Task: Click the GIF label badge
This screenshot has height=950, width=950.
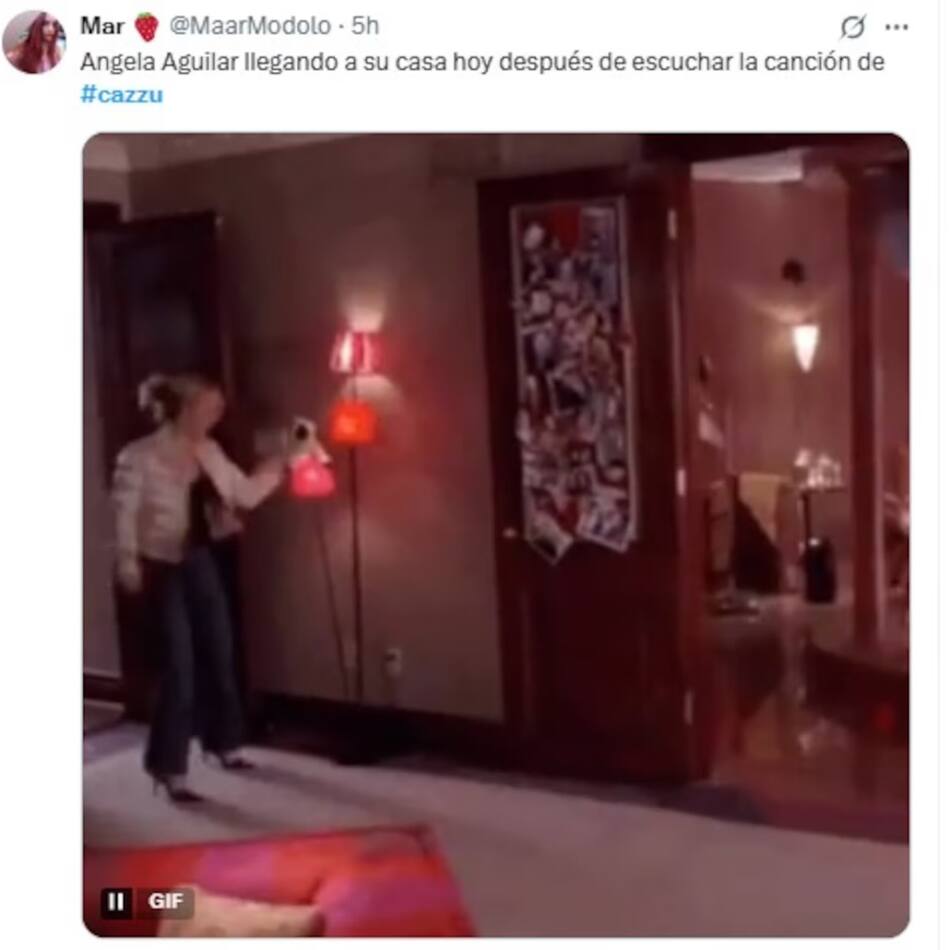Action: (165, 902)
